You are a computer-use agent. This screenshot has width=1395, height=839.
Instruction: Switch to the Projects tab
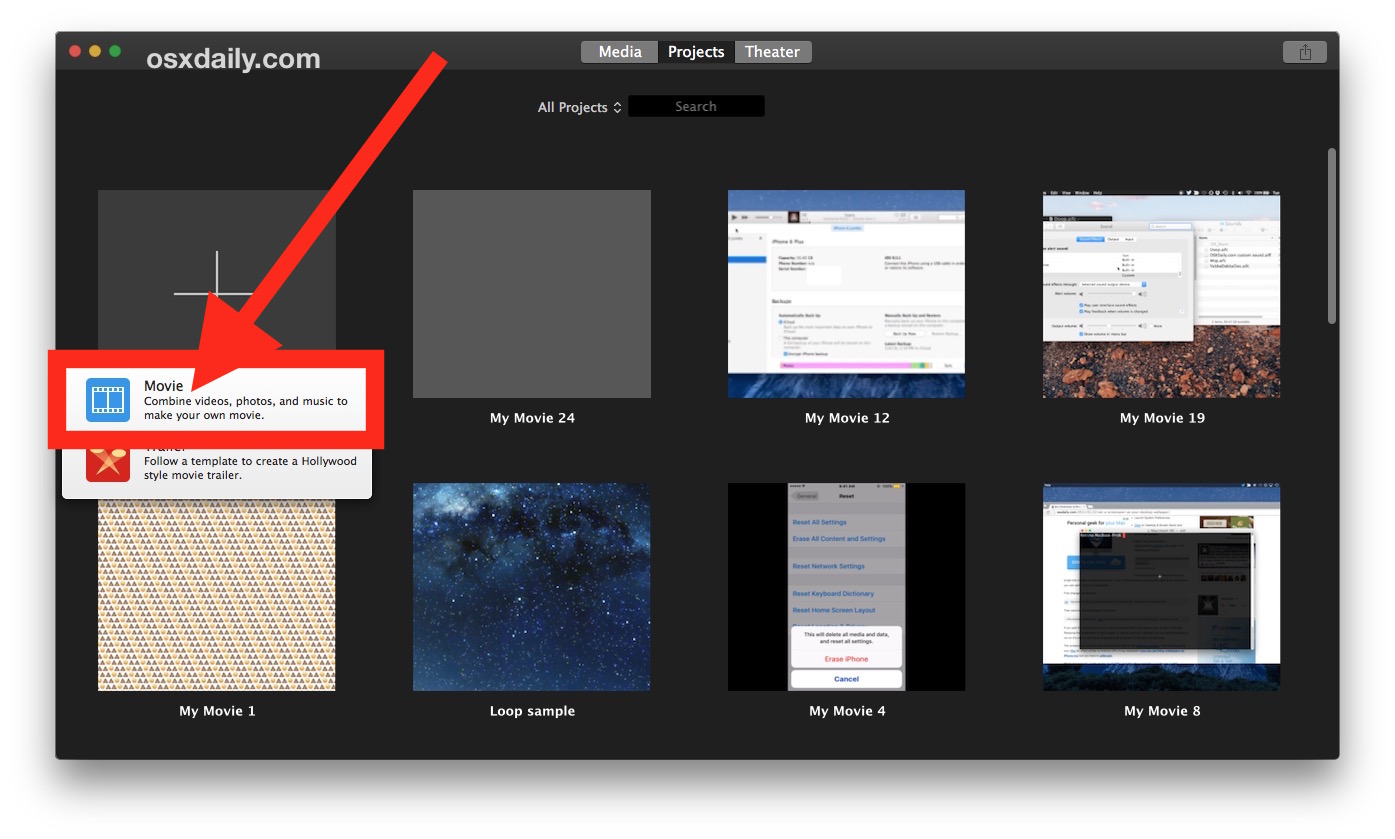click(696, 52)
